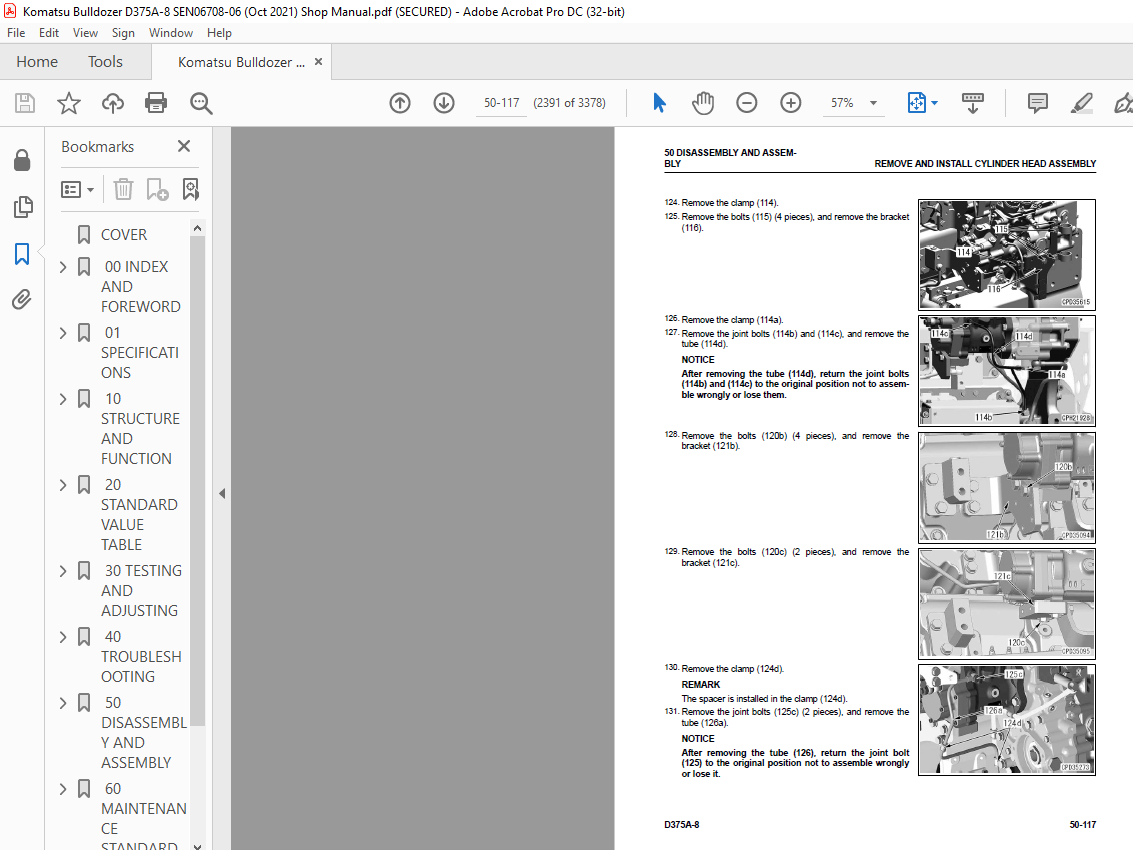Click the zoom percentage field 57%
1133x850 pixels.
click(x=842, y=103)
